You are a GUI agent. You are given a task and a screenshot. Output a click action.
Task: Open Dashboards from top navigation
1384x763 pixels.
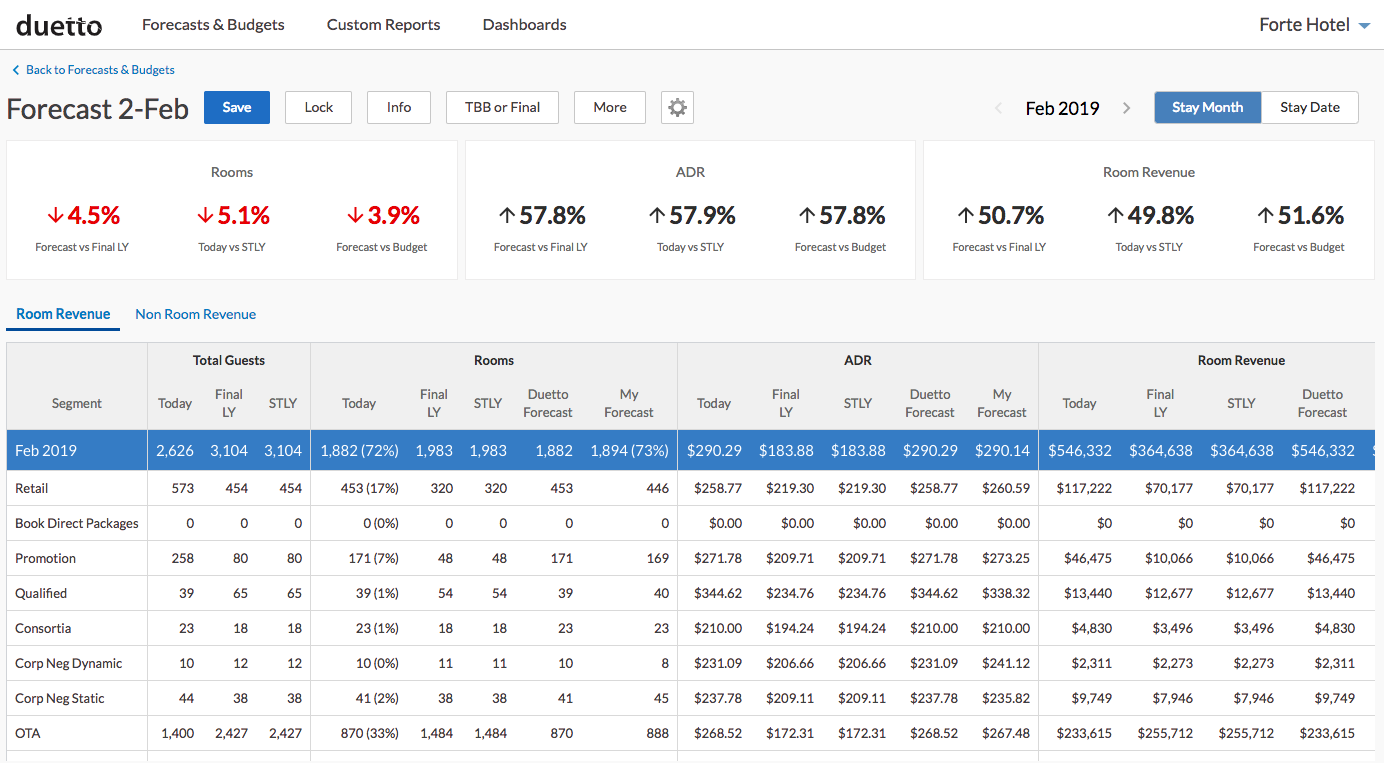point(524,25)
